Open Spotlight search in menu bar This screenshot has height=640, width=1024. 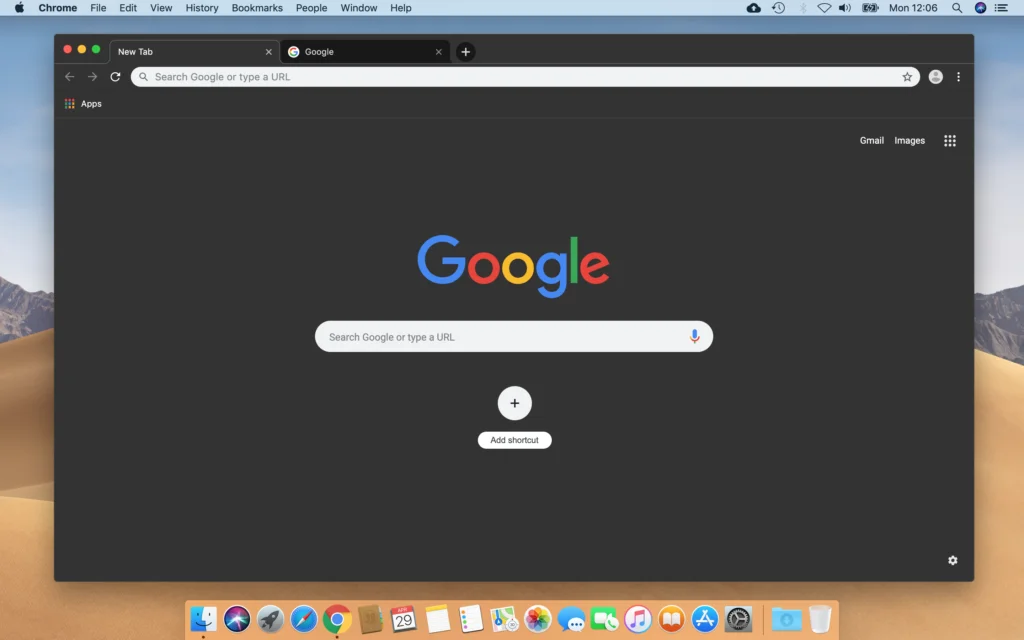tap(957, 8)
